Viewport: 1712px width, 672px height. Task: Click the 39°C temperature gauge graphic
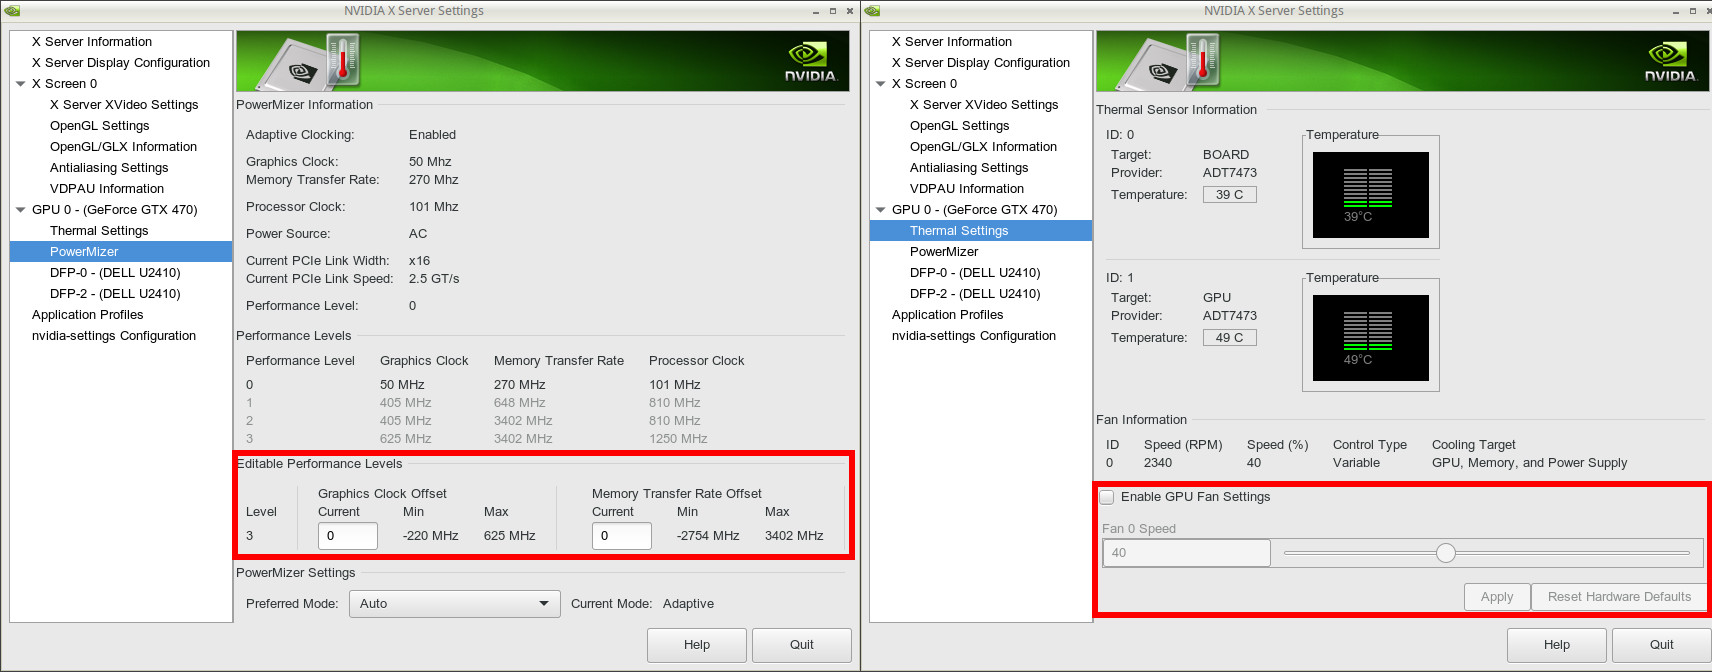pos(1370,195)
